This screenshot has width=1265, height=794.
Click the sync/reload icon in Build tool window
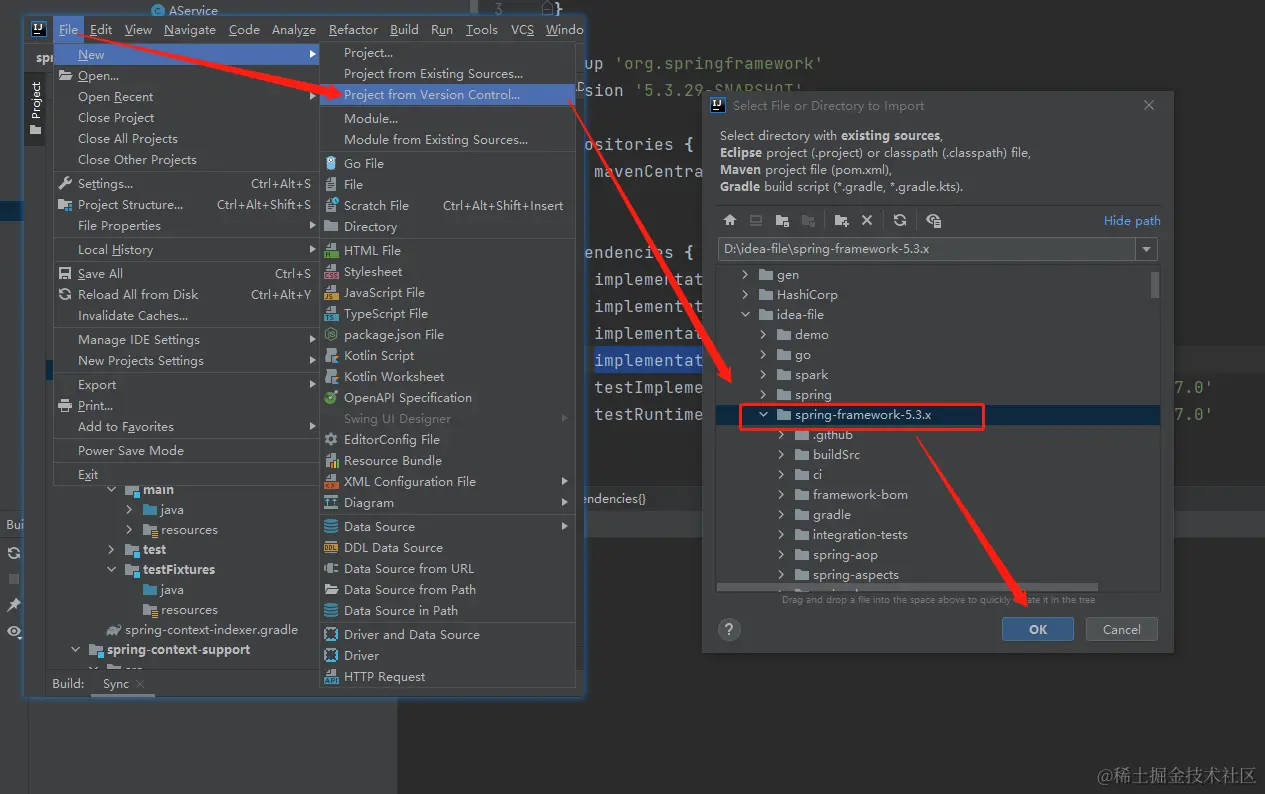pyautogui.click(x=14, y=552)
